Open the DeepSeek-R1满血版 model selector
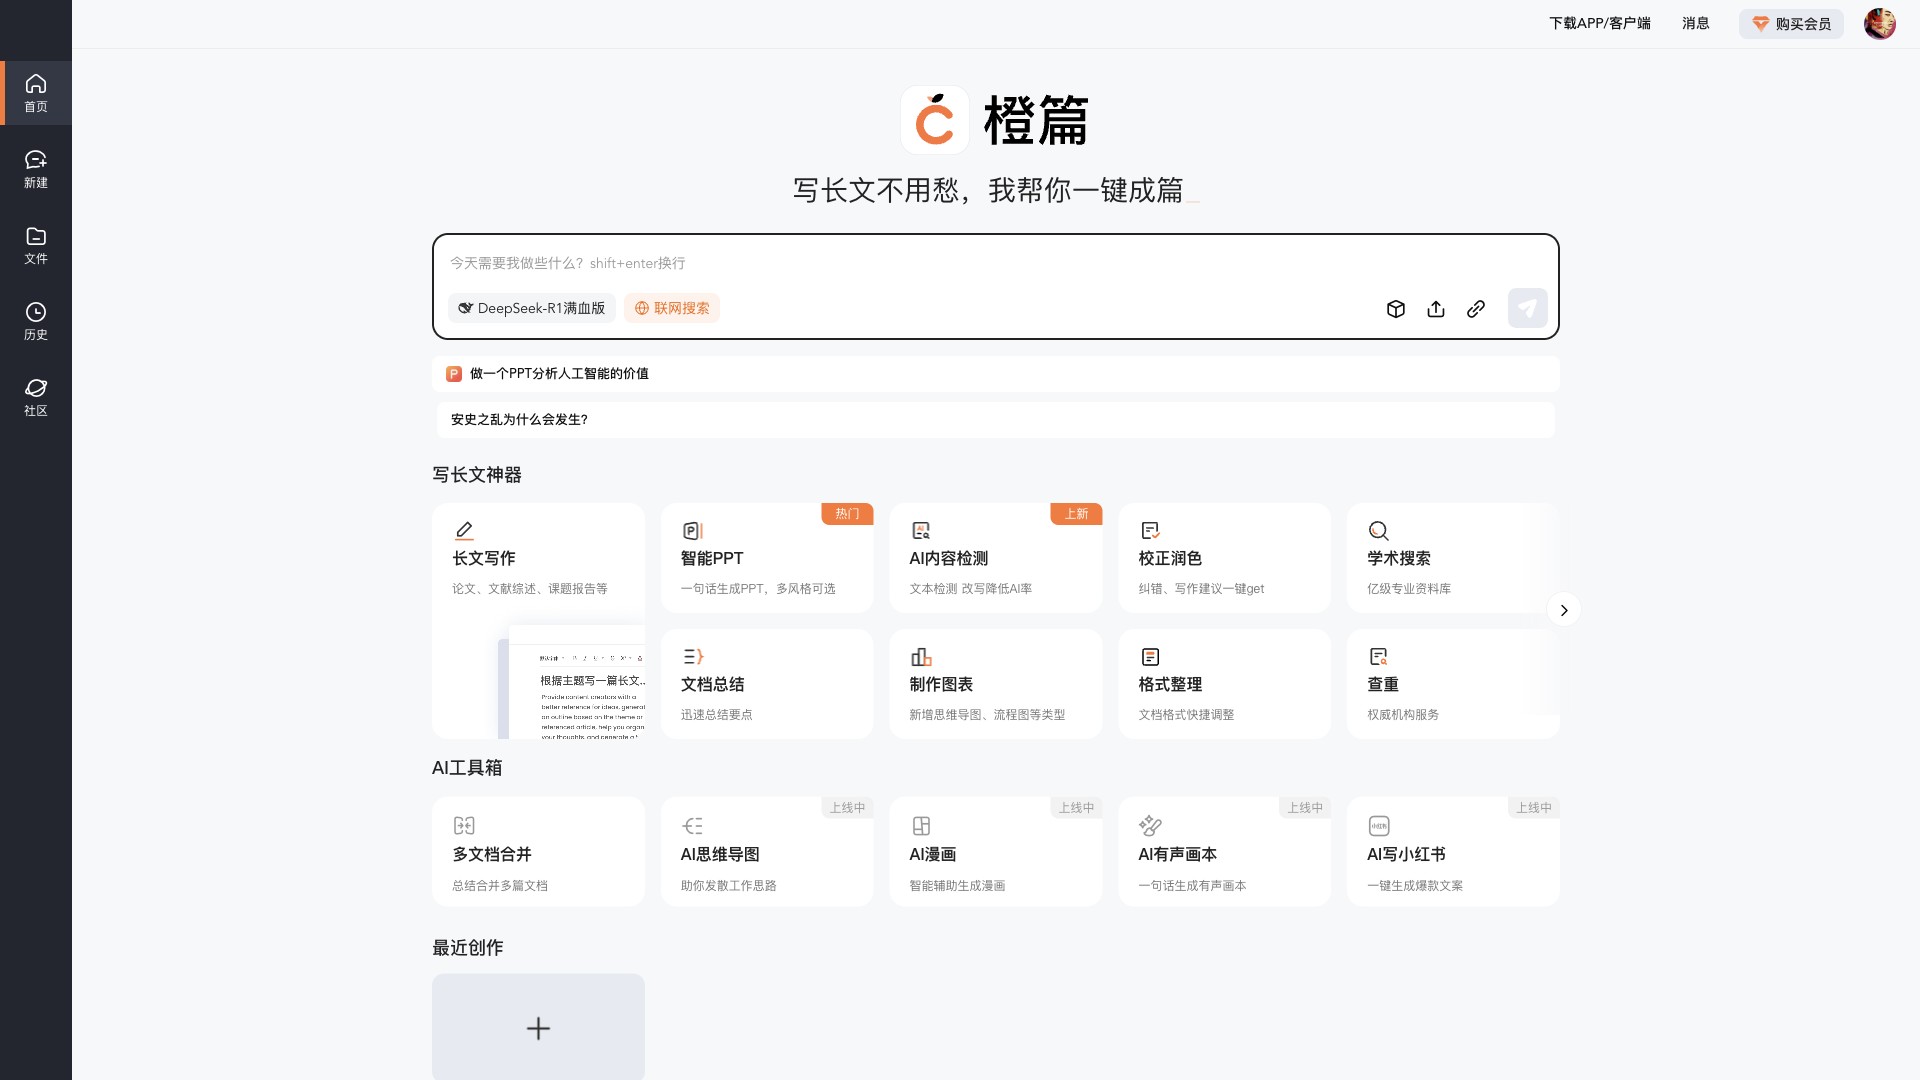This screenshot has width=1920, height=1080. 531,308
